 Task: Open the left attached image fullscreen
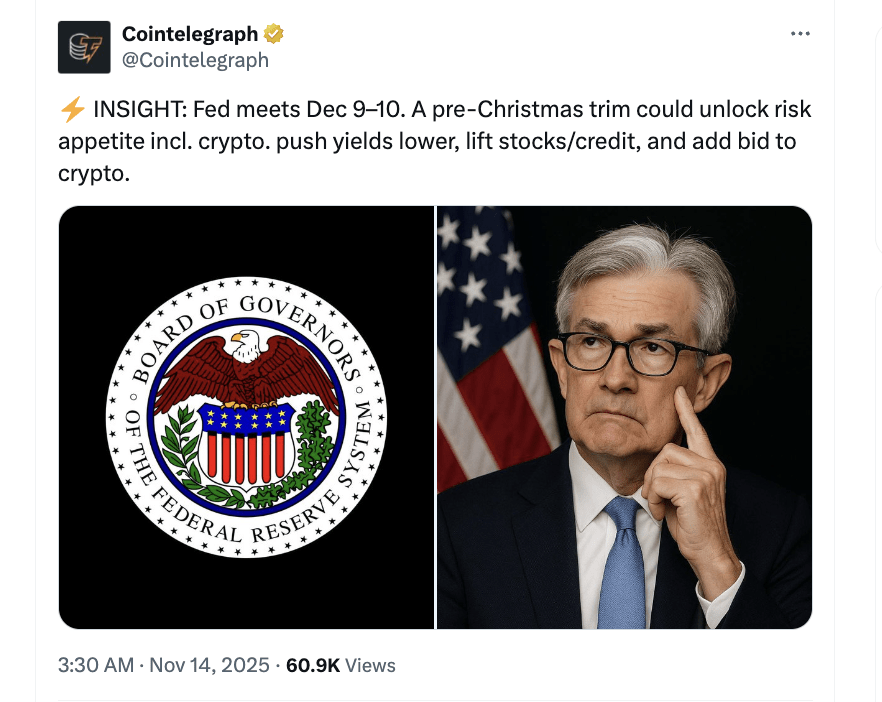point(245,416)
